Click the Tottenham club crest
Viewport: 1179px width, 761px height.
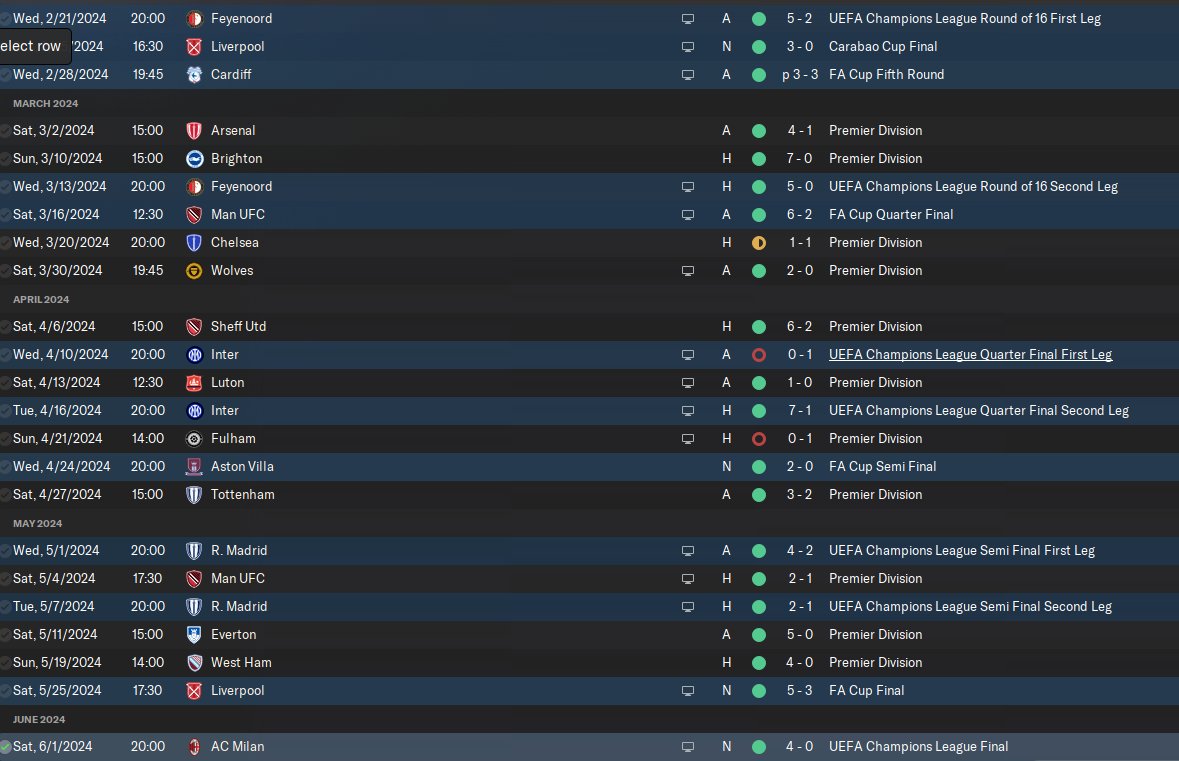[x=194, y=494]
